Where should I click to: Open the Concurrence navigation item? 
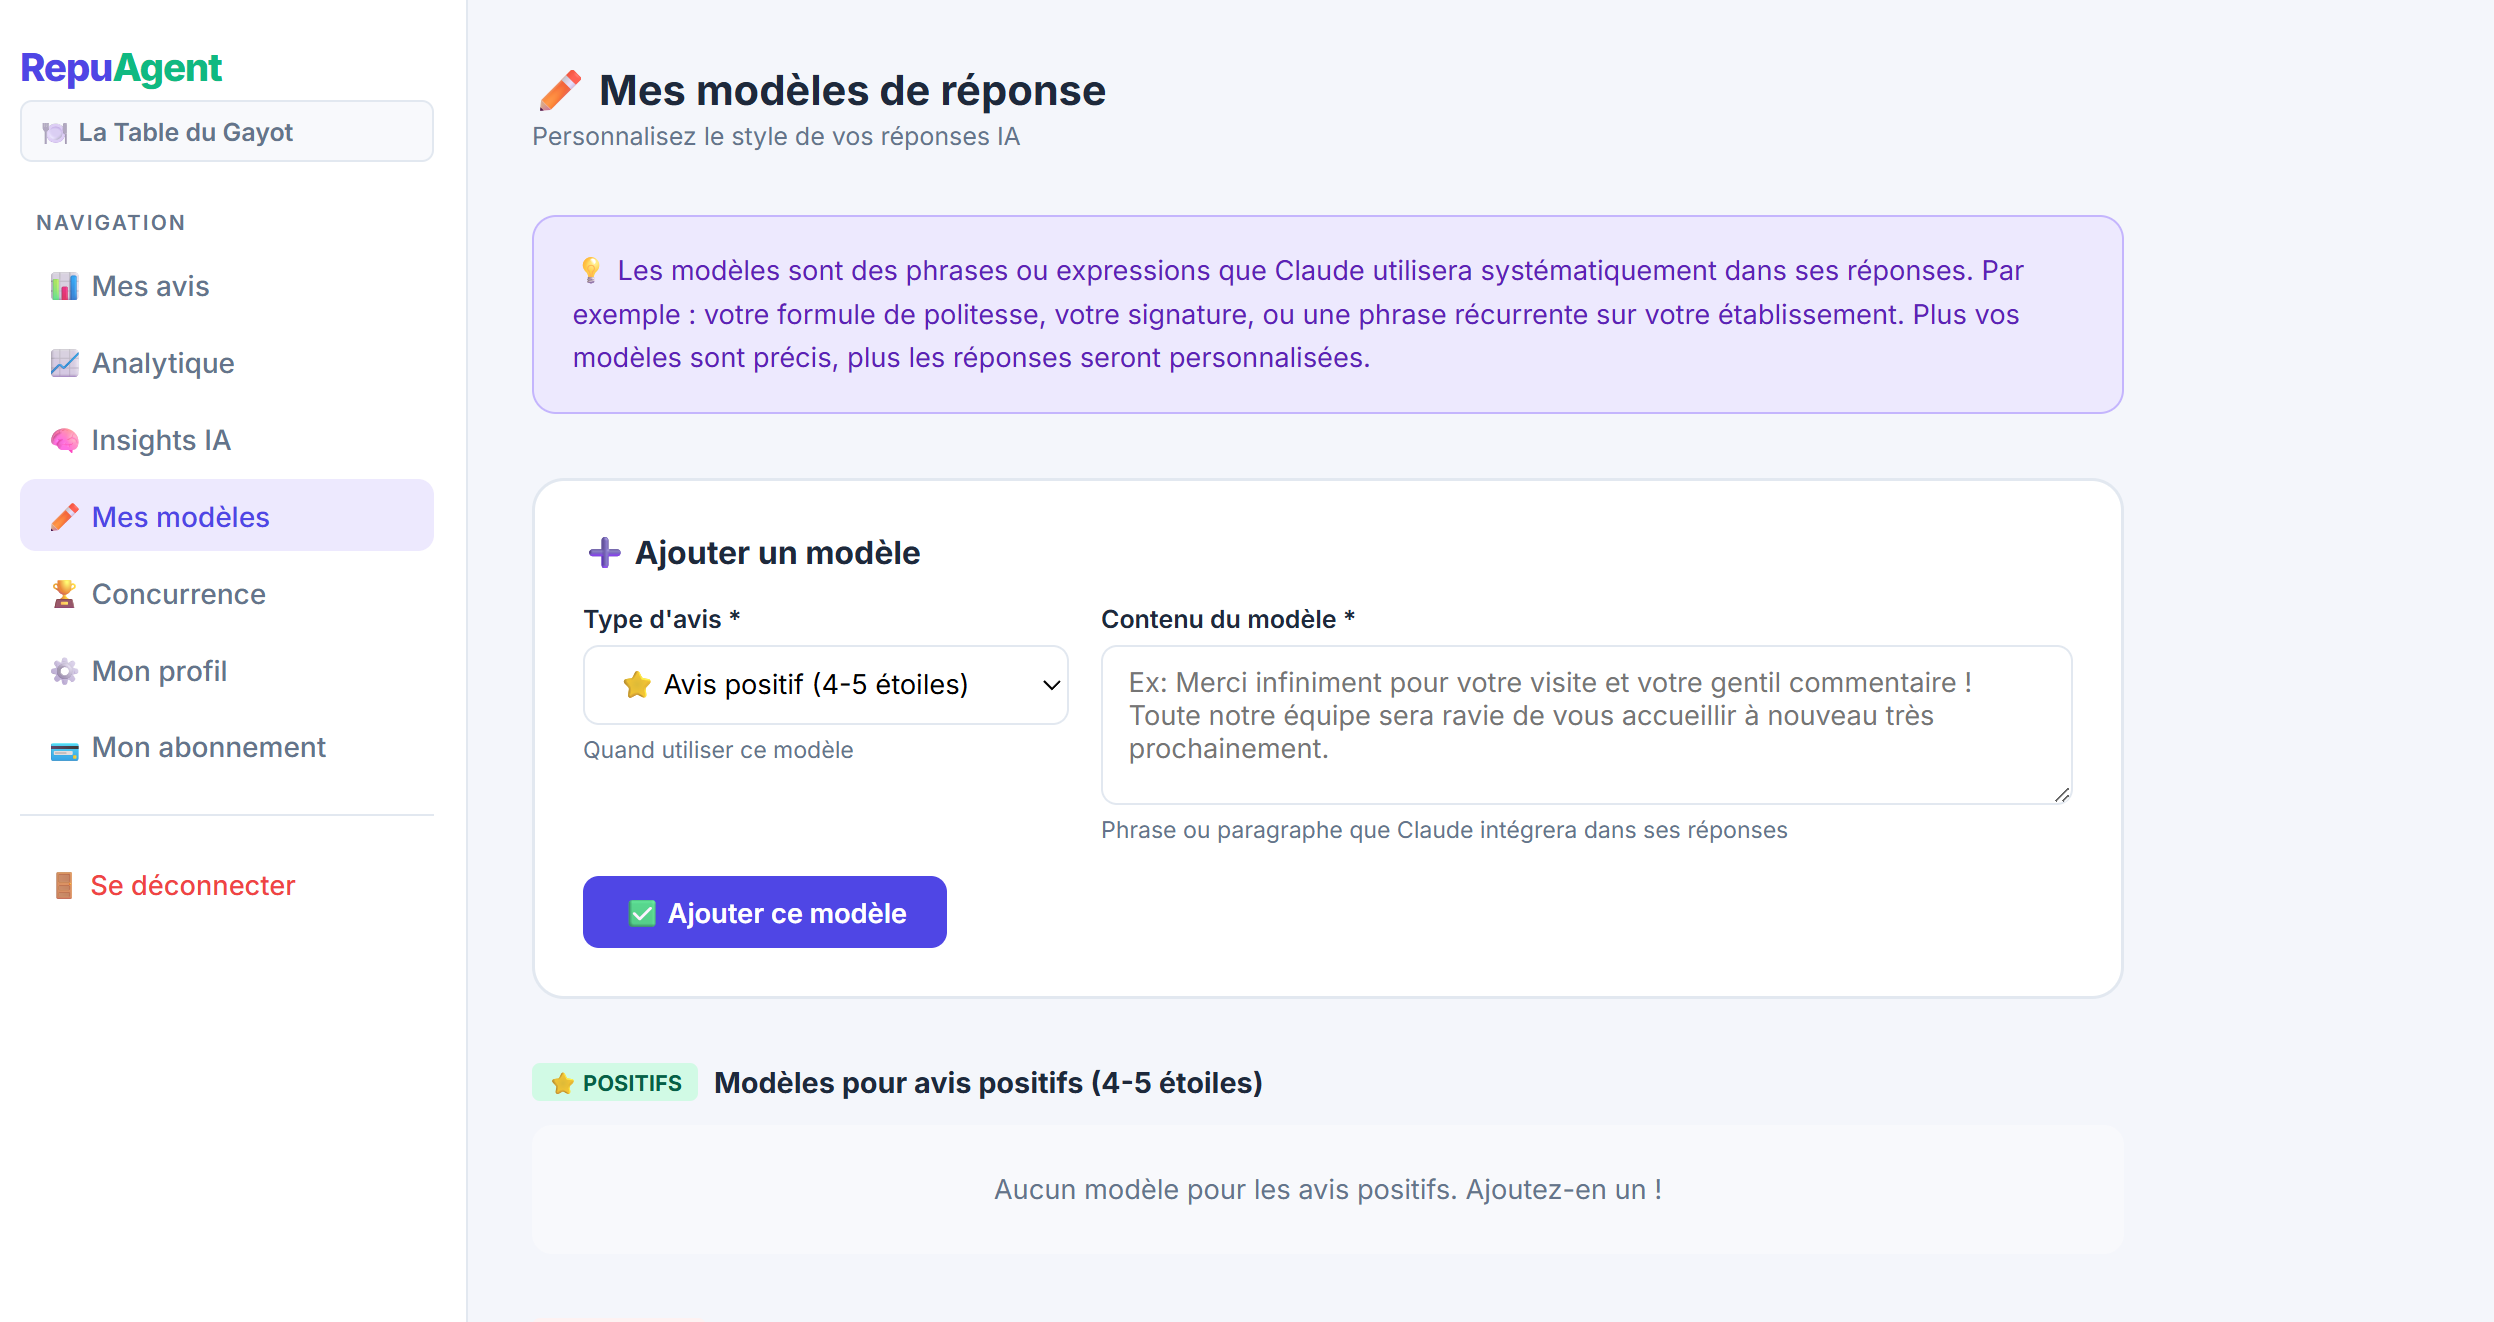(179, 594)
